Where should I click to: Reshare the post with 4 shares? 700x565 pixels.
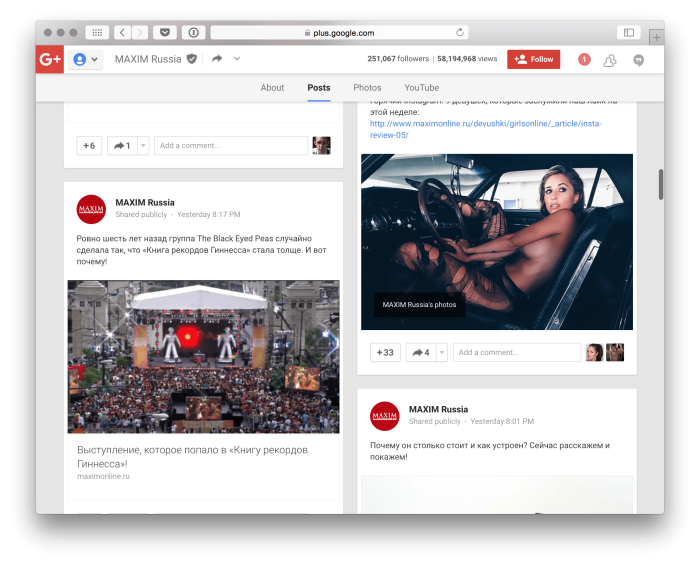(x=421, y=352)
